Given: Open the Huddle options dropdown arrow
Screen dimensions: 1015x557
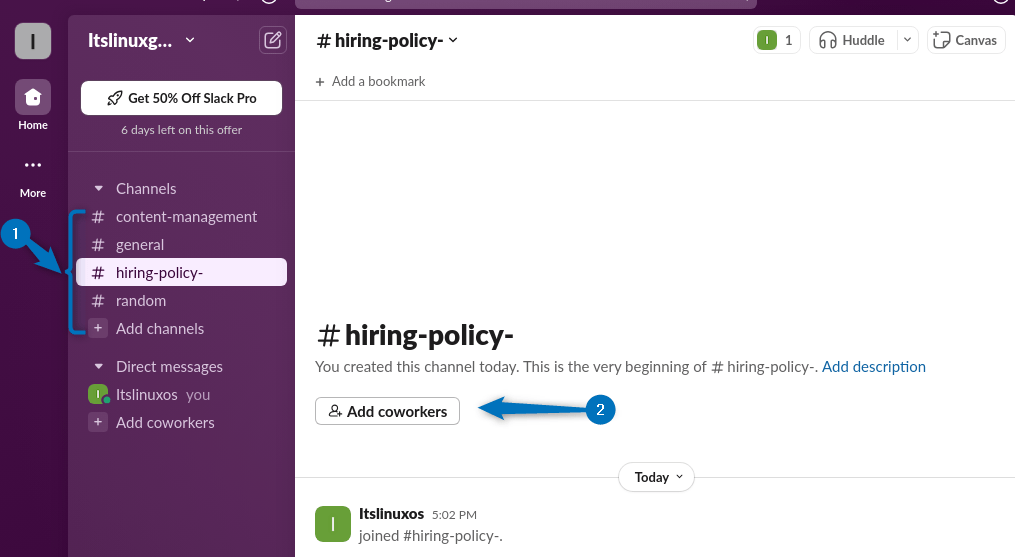Looking at the screenshot, I should [906, 40].
